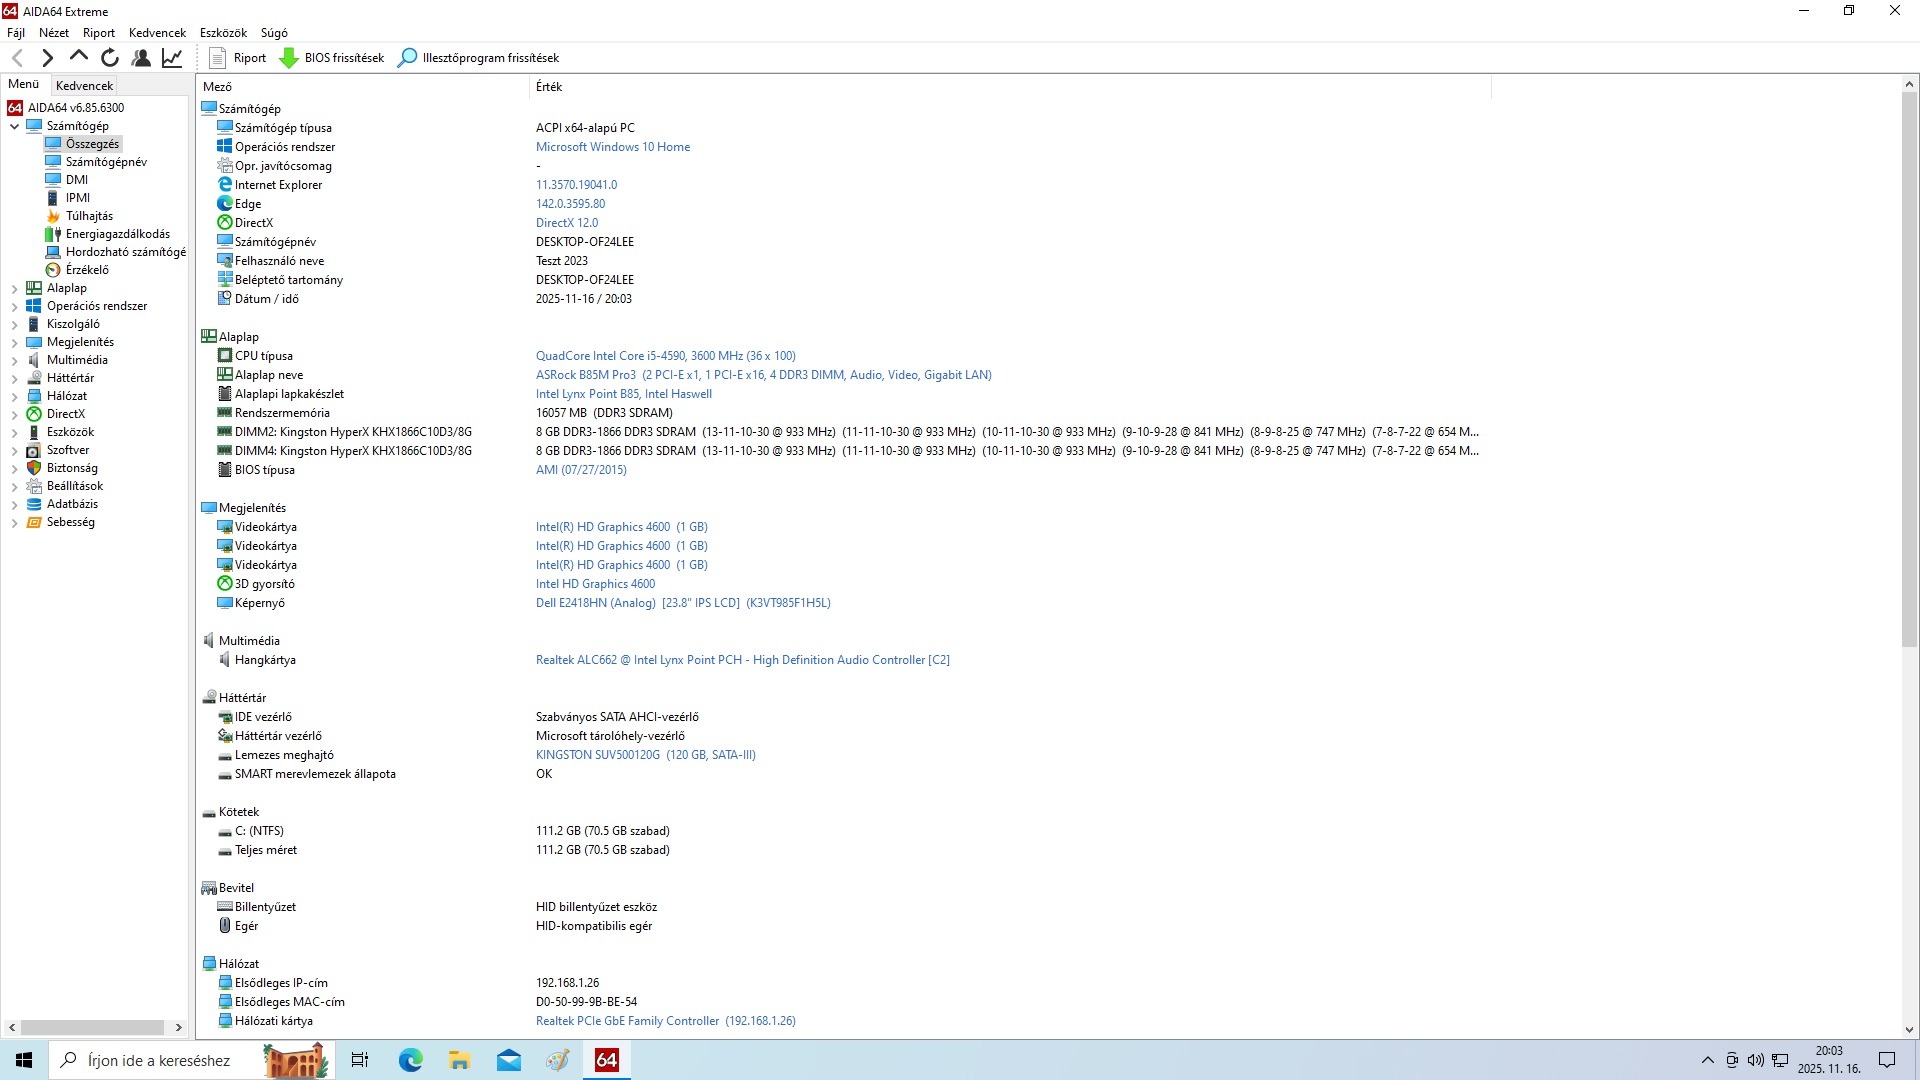The width and height of the screenshot is (1920, 1080).
Task: Click the Microsoft Windows 10 Home link
Action: coord(612,147)
